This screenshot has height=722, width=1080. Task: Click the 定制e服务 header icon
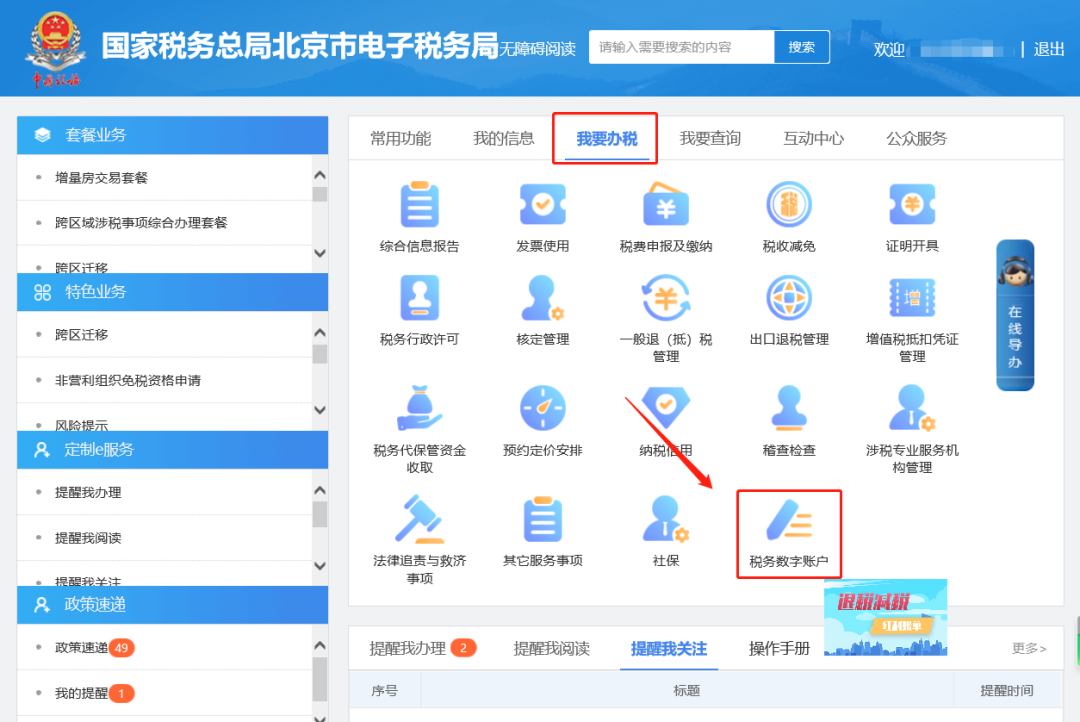tap(42, 450)
